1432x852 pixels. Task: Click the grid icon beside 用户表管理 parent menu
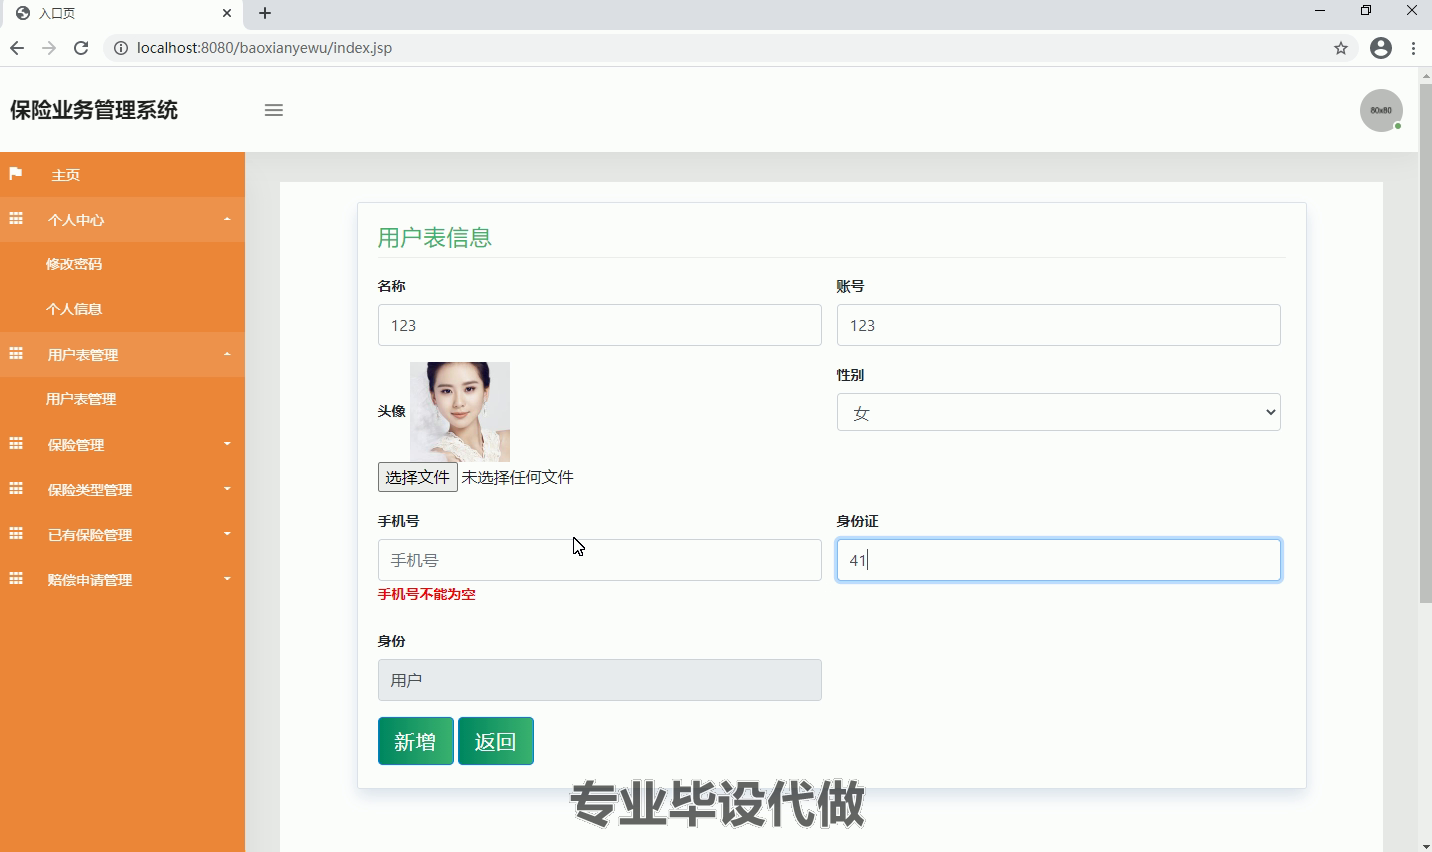pos(16,354)
